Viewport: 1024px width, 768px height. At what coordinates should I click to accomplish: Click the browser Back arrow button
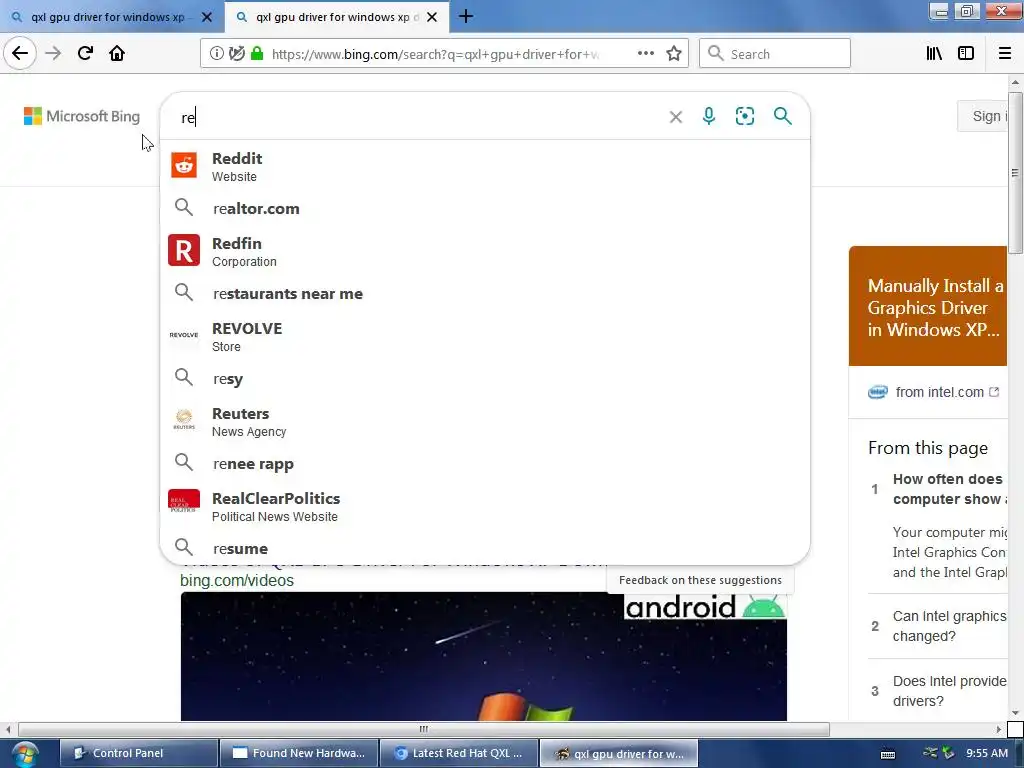pyautogui.click(x=20, y=54)
